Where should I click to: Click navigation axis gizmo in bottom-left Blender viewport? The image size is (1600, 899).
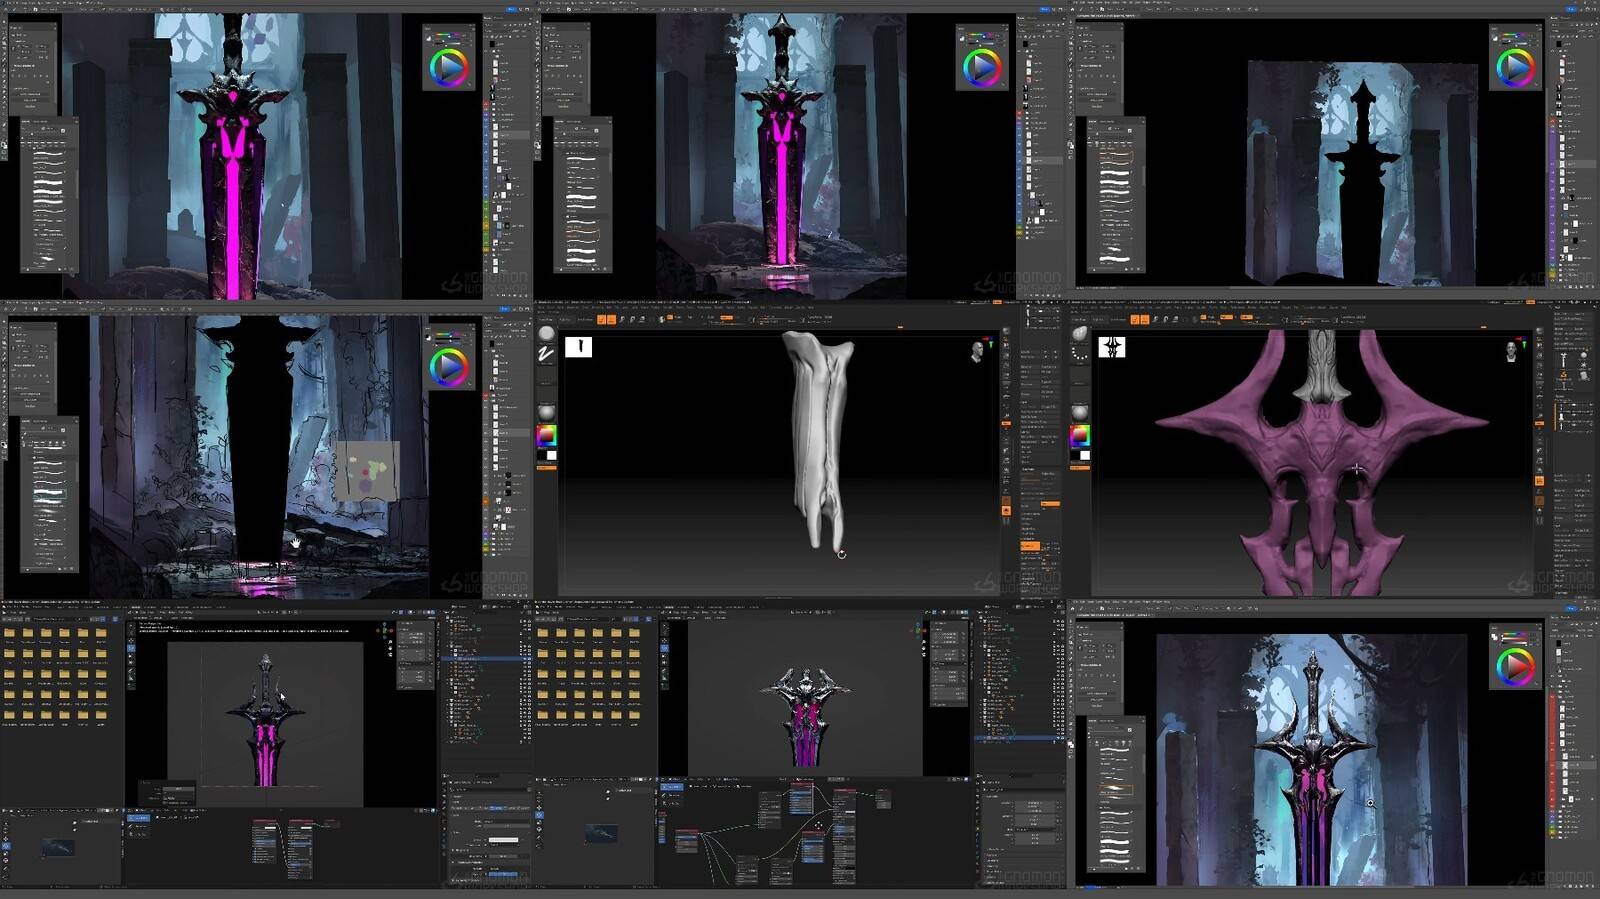(387, 631)
